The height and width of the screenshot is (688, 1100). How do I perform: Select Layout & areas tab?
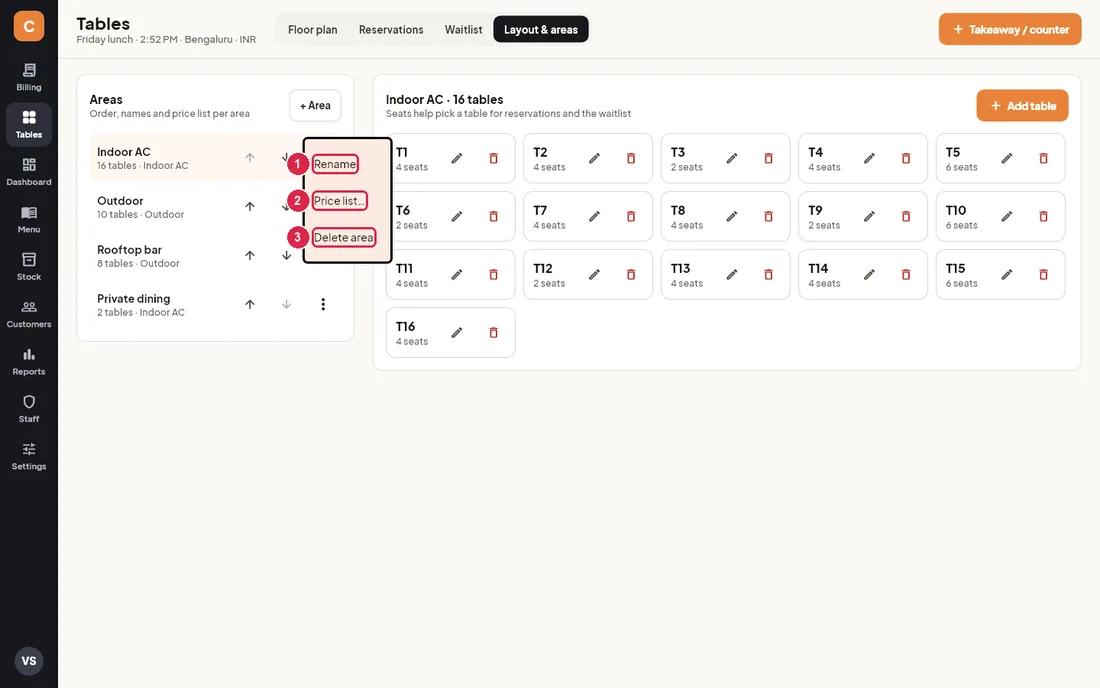pyautogui.click(x=540, y=29)
